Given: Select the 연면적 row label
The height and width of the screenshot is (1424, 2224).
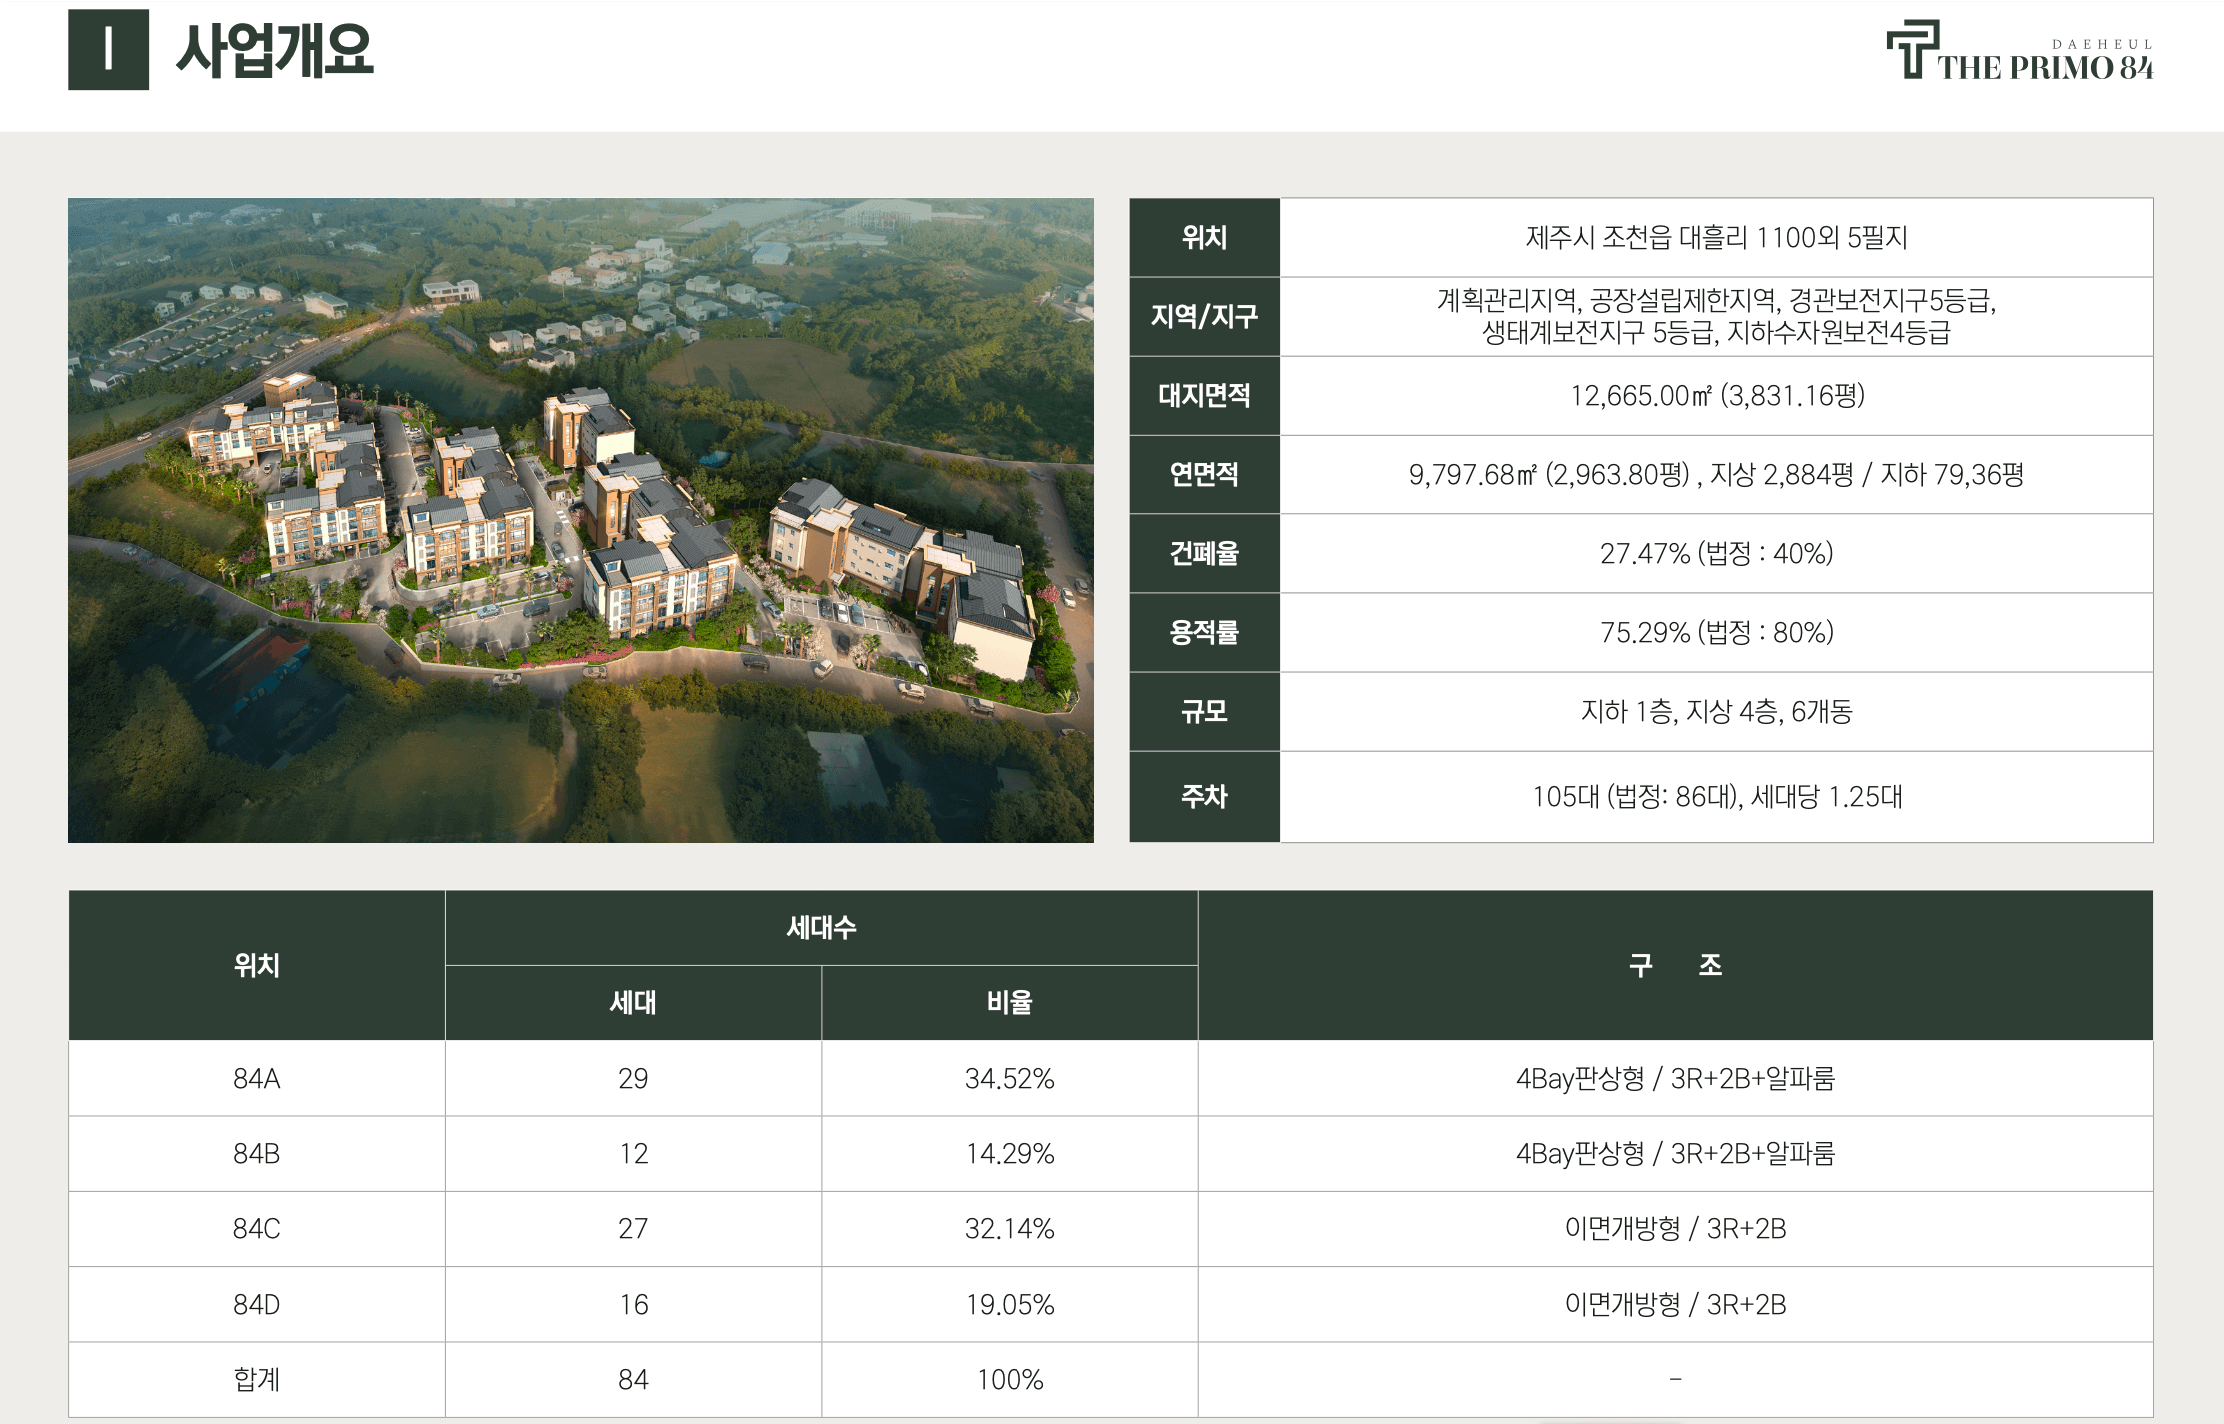Looking at the screenshot, I should [x=1204, y=475].
